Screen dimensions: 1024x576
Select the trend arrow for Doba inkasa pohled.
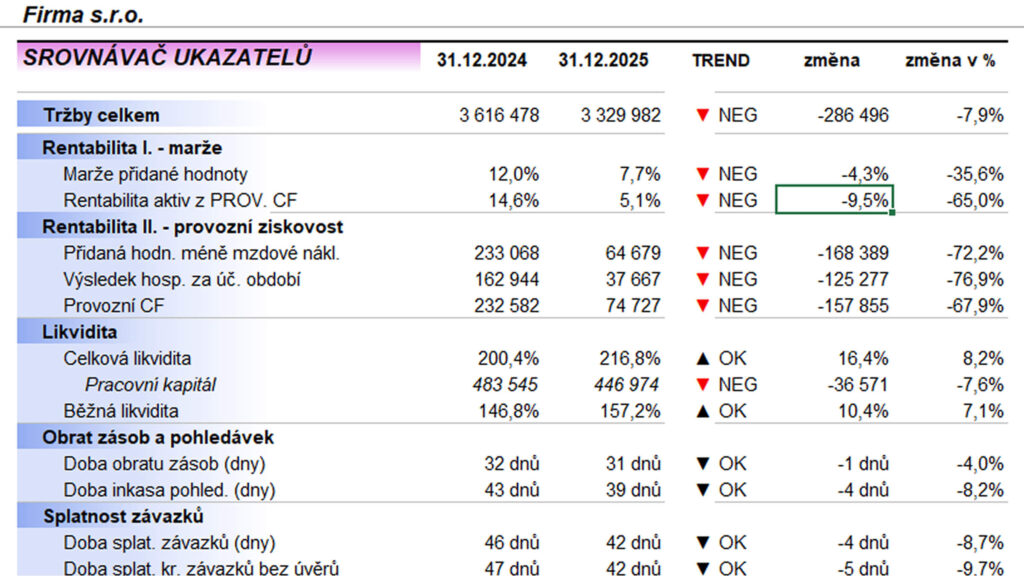702,489
